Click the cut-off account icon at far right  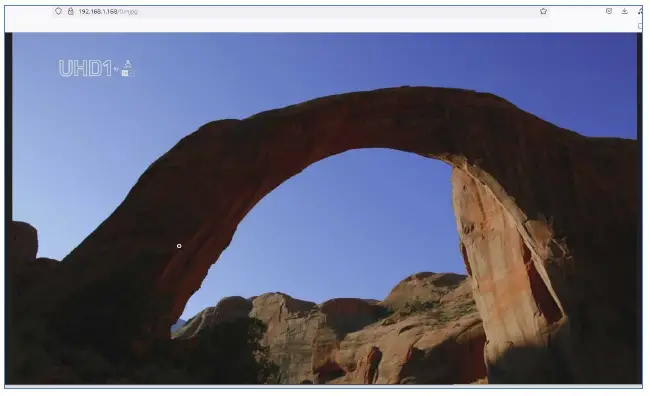640,11
